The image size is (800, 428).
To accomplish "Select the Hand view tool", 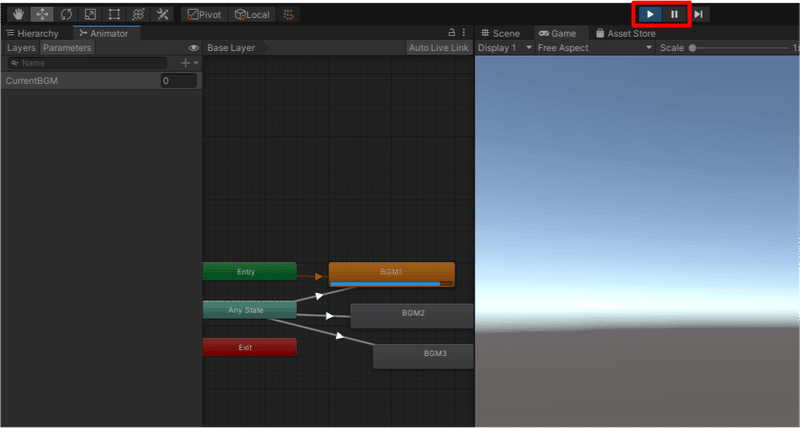I will coord(18,14).
